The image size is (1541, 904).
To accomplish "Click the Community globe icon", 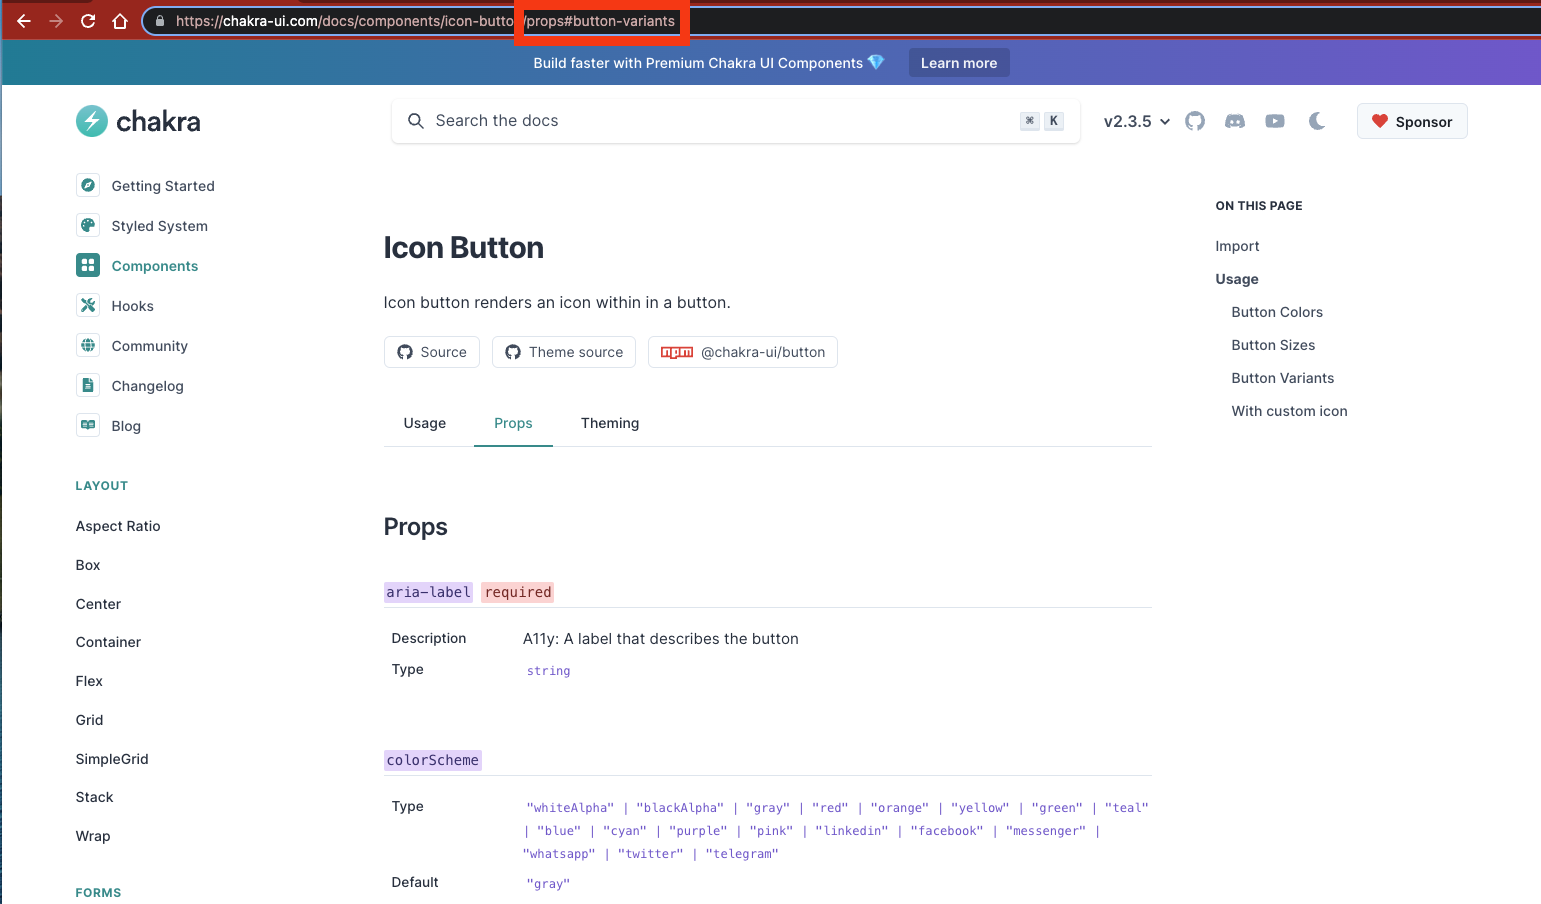I will tap(88, 345).
